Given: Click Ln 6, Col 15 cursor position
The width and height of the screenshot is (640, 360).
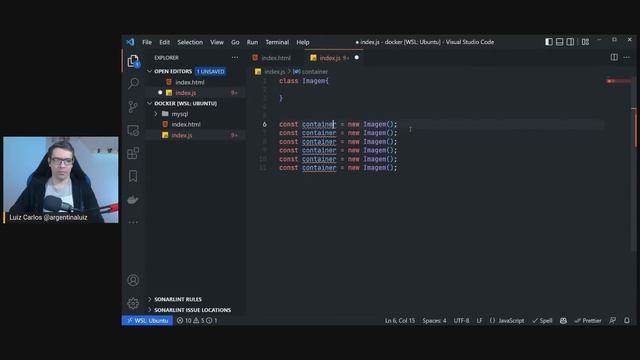Looking at the screenshot, I should (400, 320).
